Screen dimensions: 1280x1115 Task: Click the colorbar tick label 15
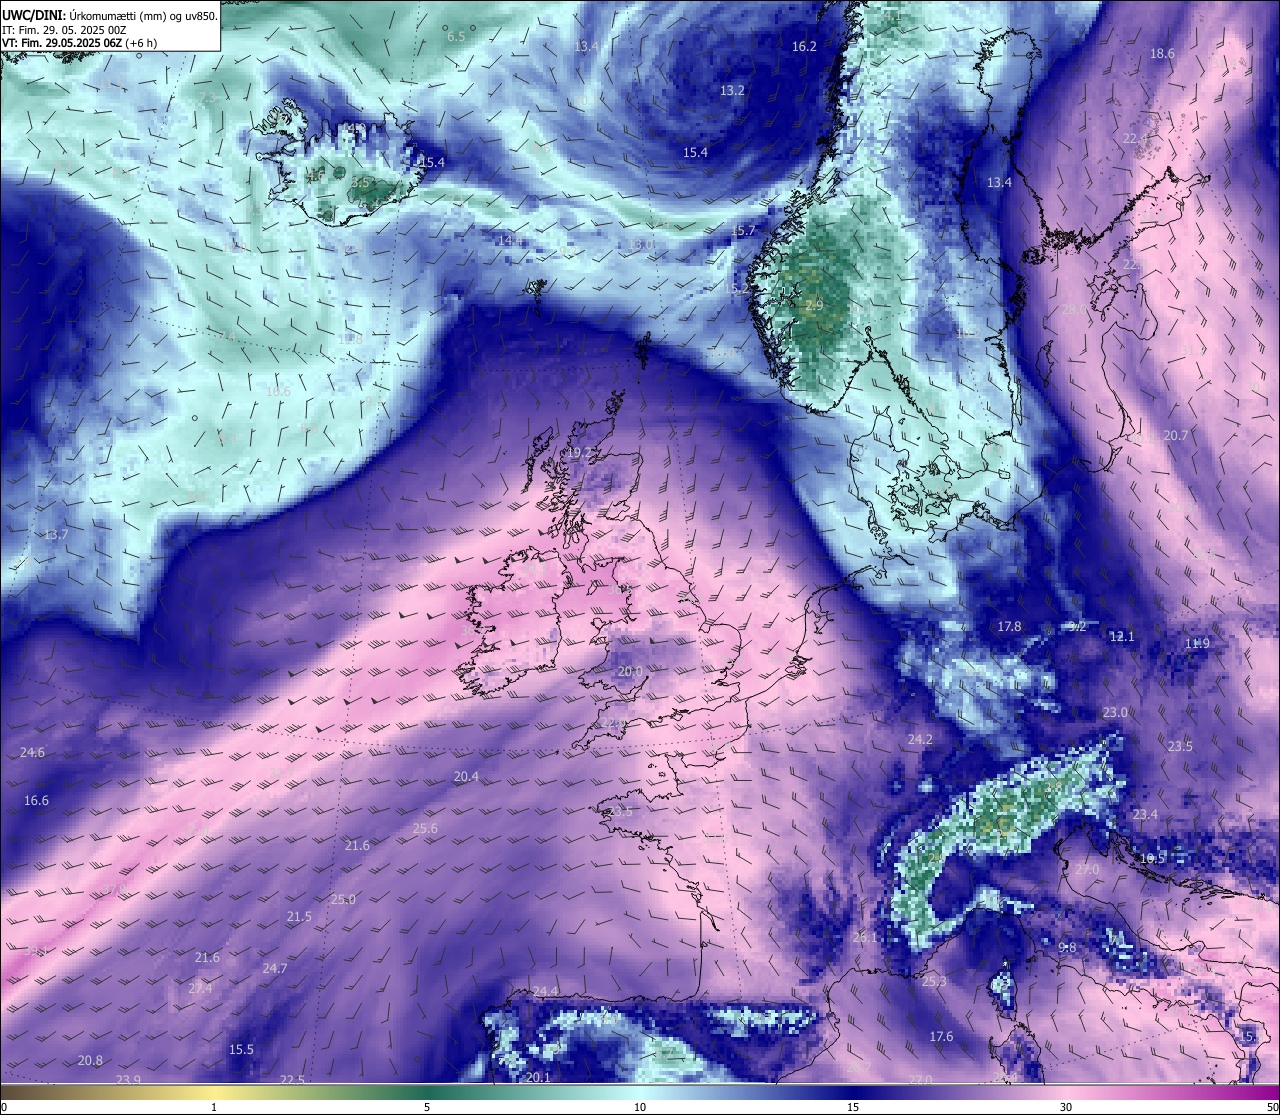tap(853, 1107)
